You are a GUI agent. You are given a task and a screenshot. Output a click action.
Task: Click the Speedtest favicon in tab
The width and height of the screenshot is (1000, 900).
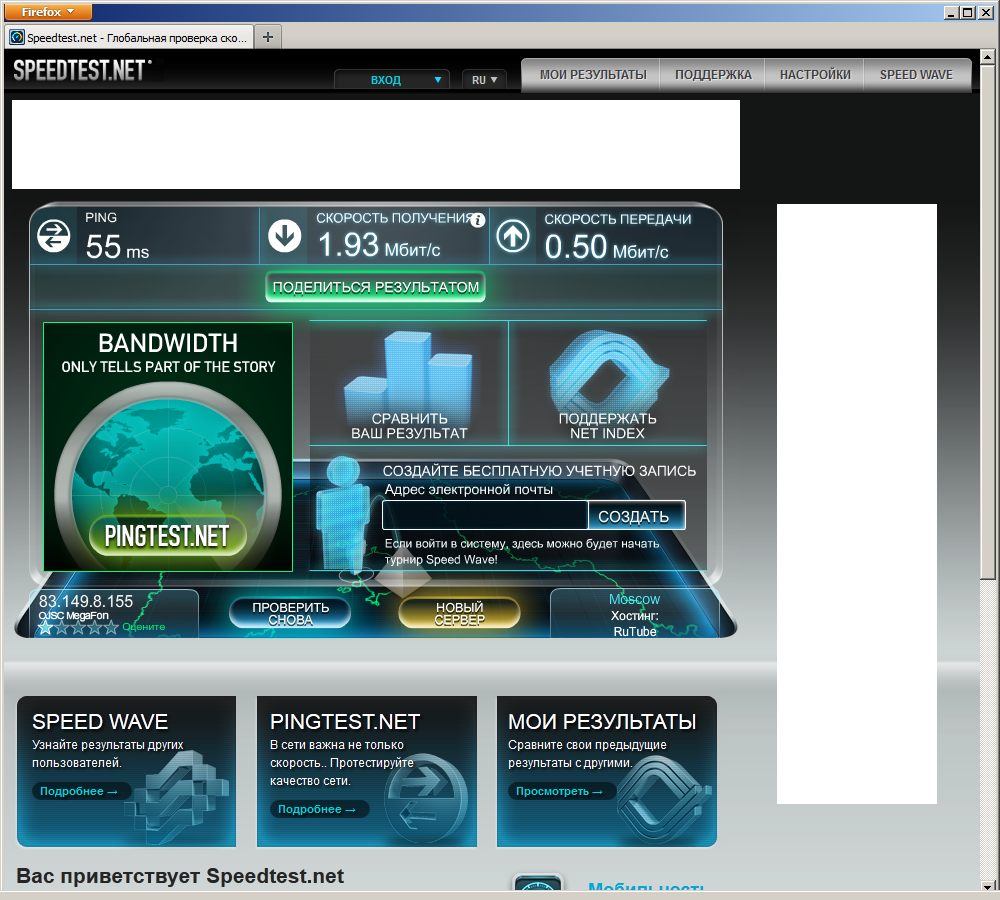(x=17, y=38)
